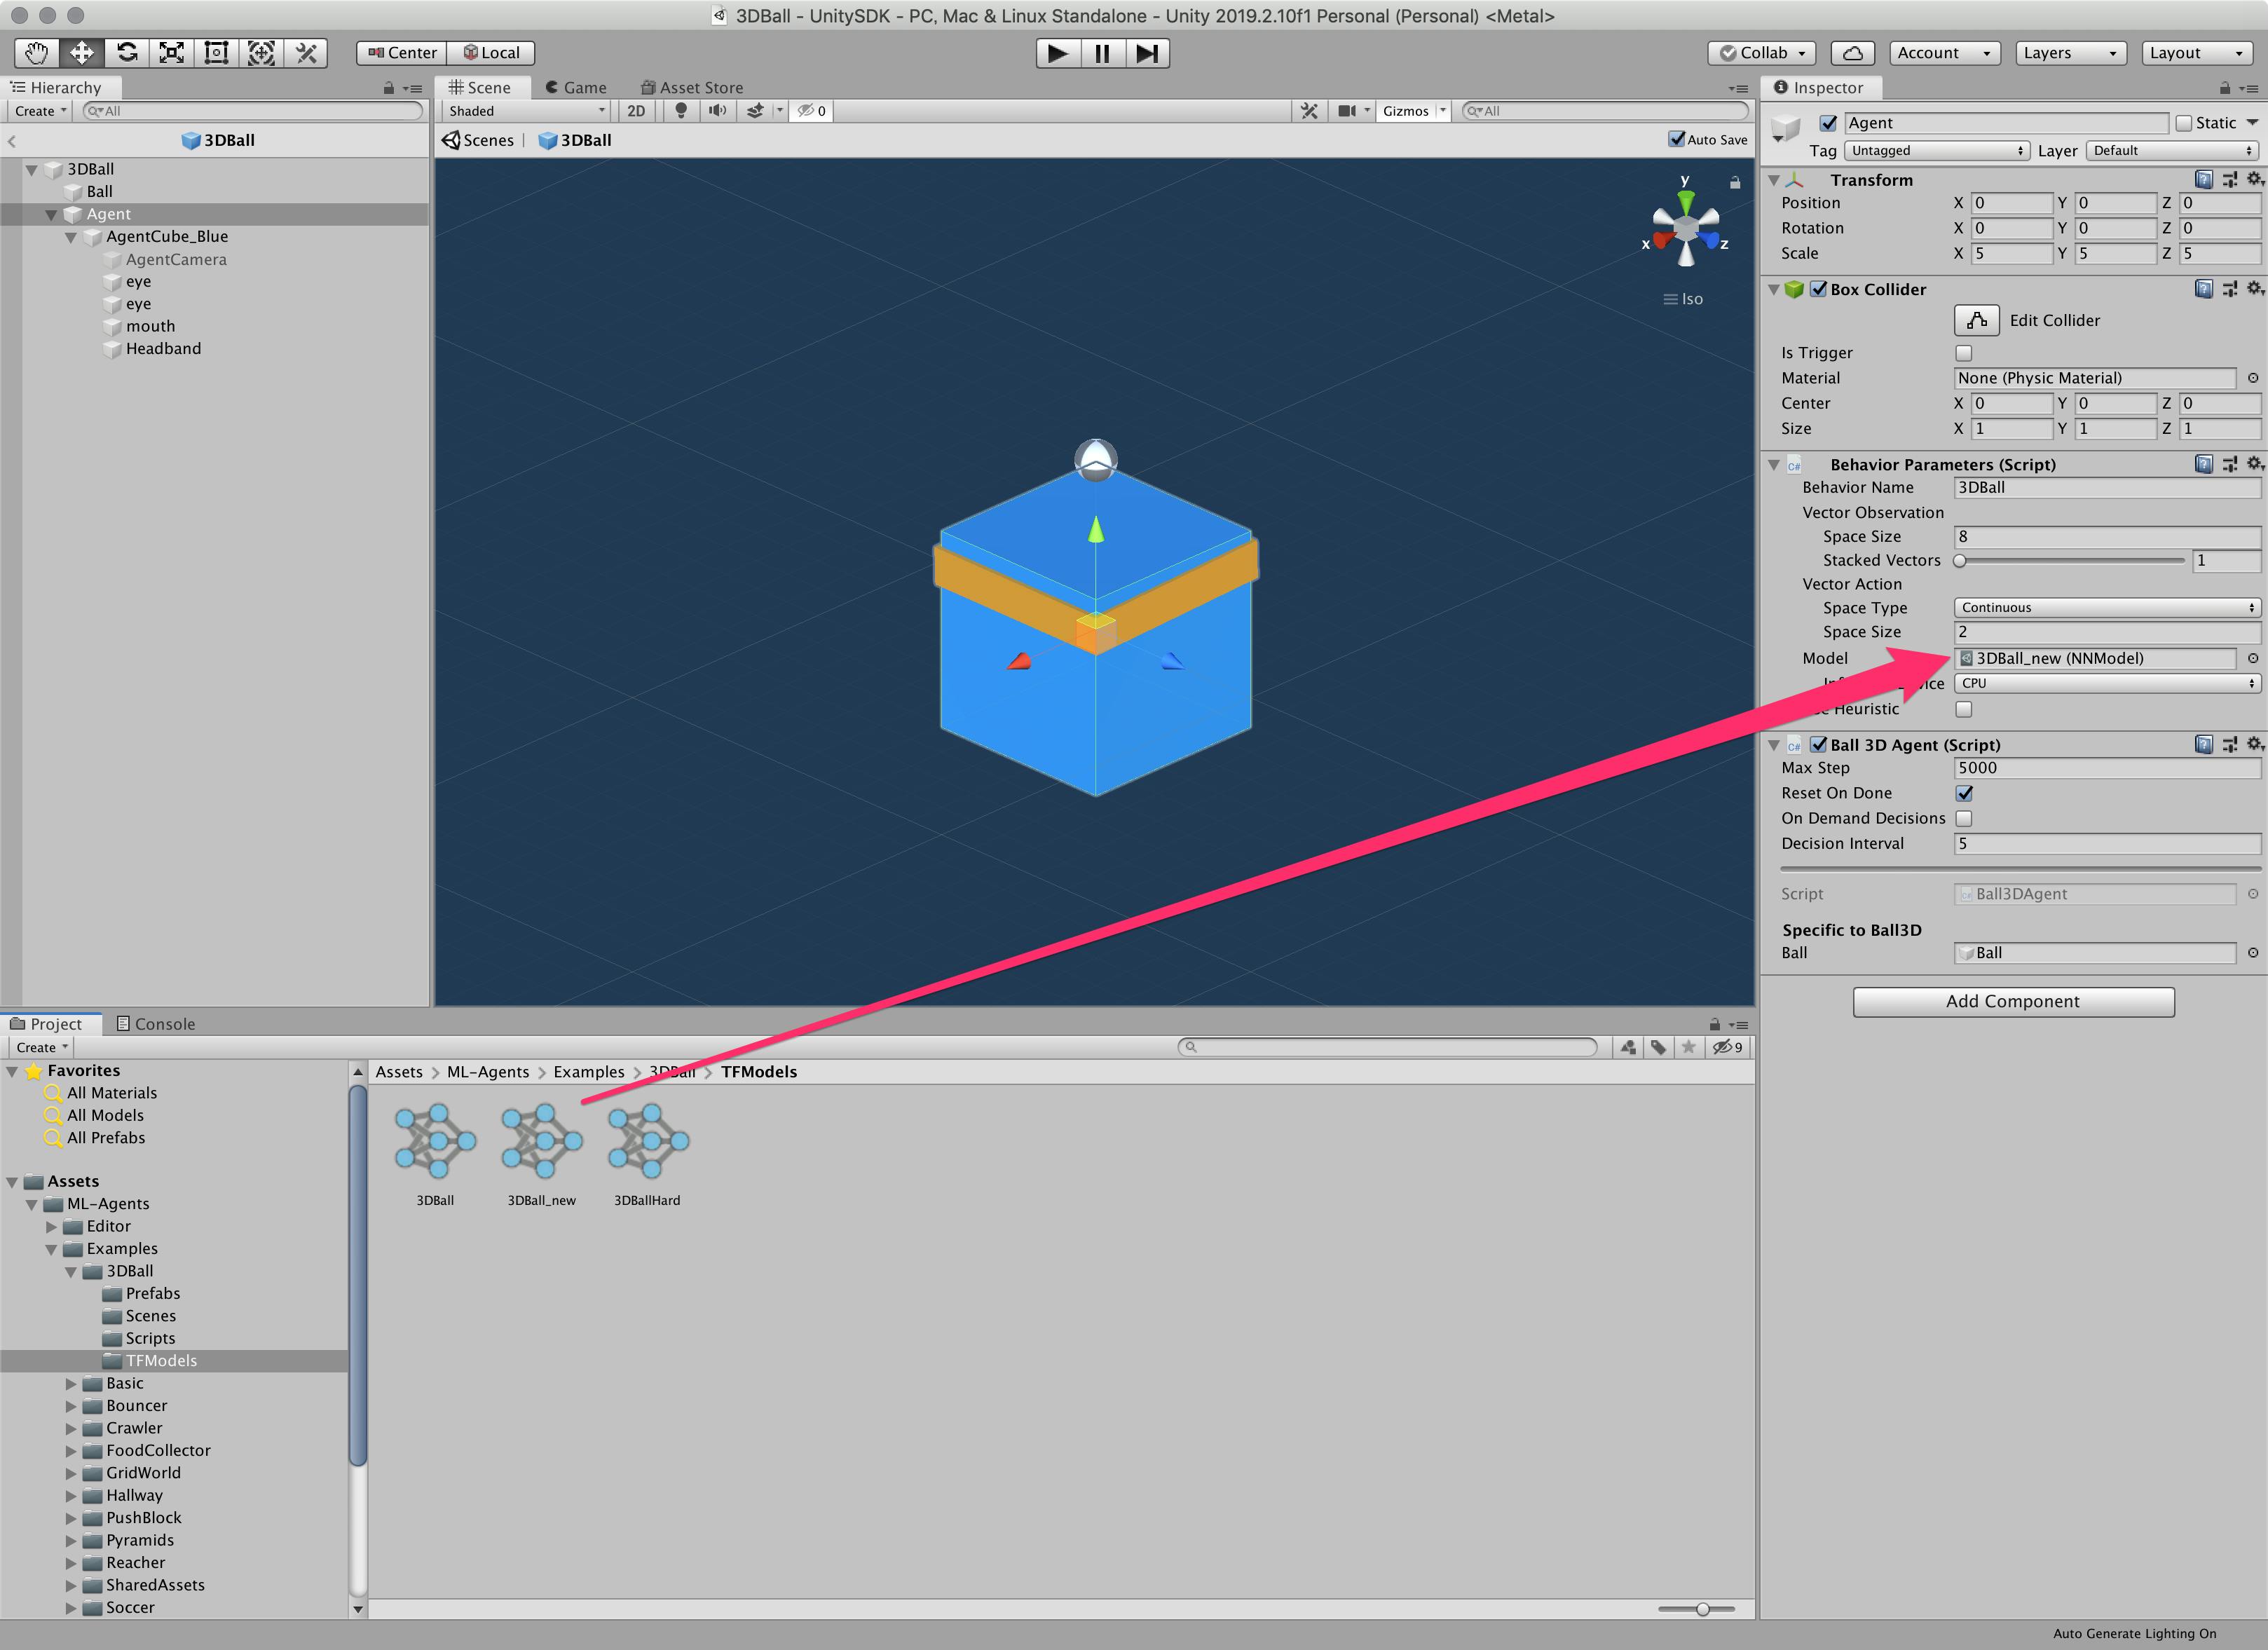This screenshot has height=1650, width=2268.
Task: Adjust the Stacked Vectors slider
Action: coord(1961,561)
